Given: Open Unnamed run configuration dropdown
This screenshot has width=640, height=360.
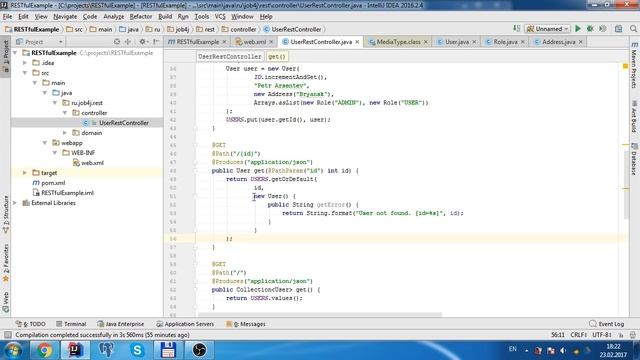Looking at the screenshot, I should tap(548, 29).
